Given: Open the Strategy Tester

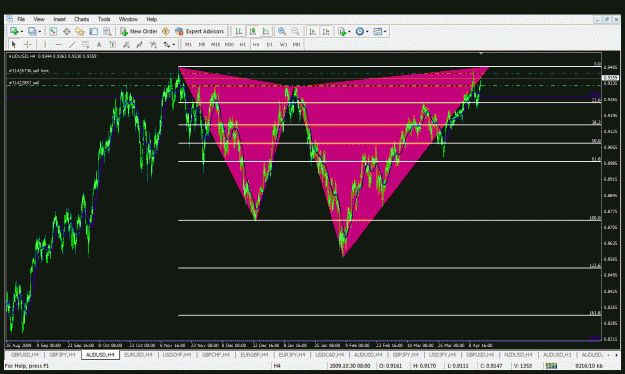Looking at the screenshot, I should click(x=107, y=31).
